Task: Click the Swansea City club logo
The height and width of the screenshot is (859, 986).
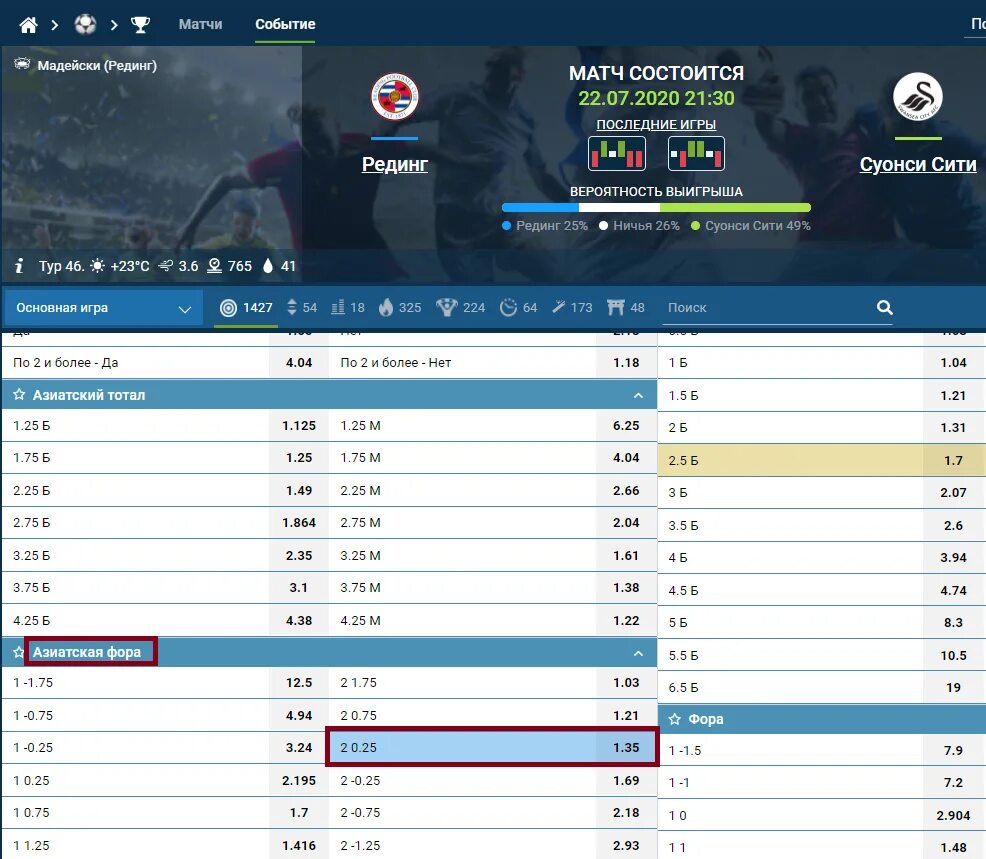Action: pos(917,97)
